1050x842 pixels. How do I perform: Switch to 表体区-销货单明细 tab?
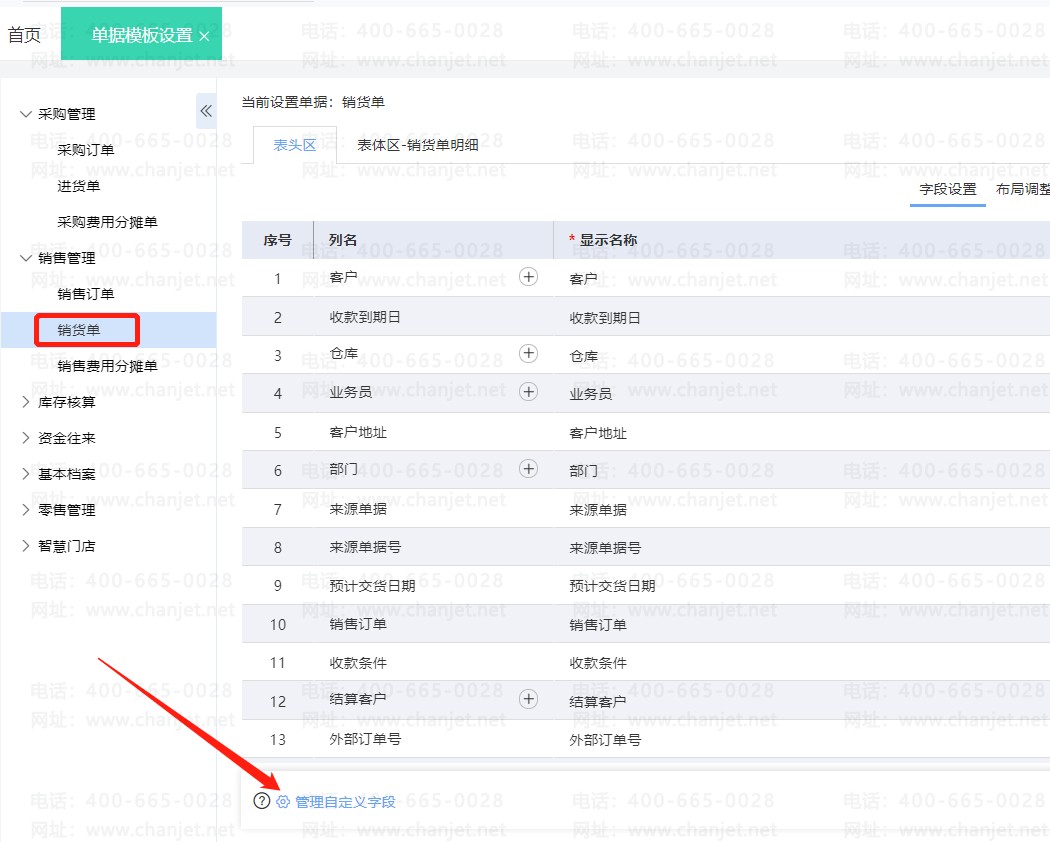(418, 145)
